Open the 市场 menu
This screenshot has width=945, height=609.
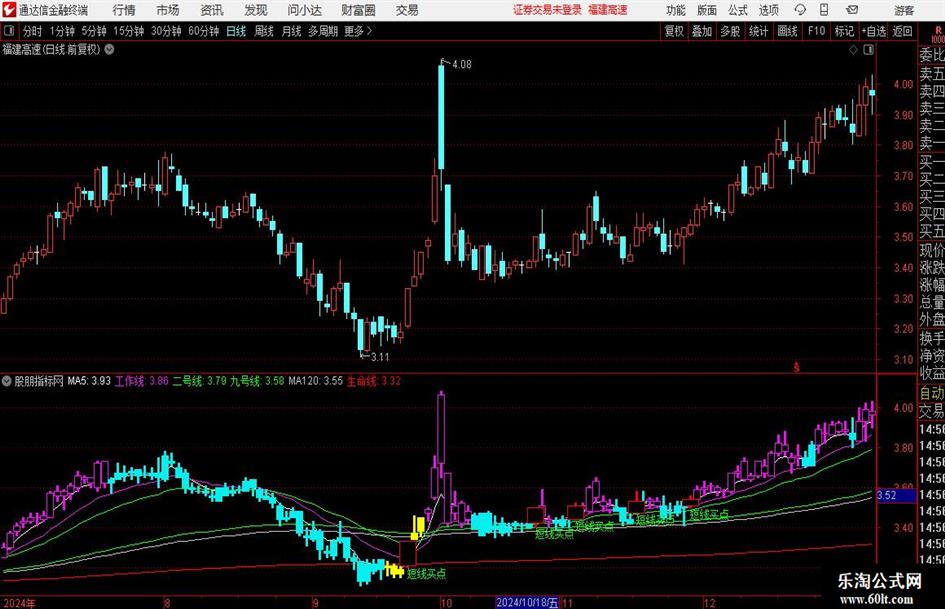click(168, 10)
